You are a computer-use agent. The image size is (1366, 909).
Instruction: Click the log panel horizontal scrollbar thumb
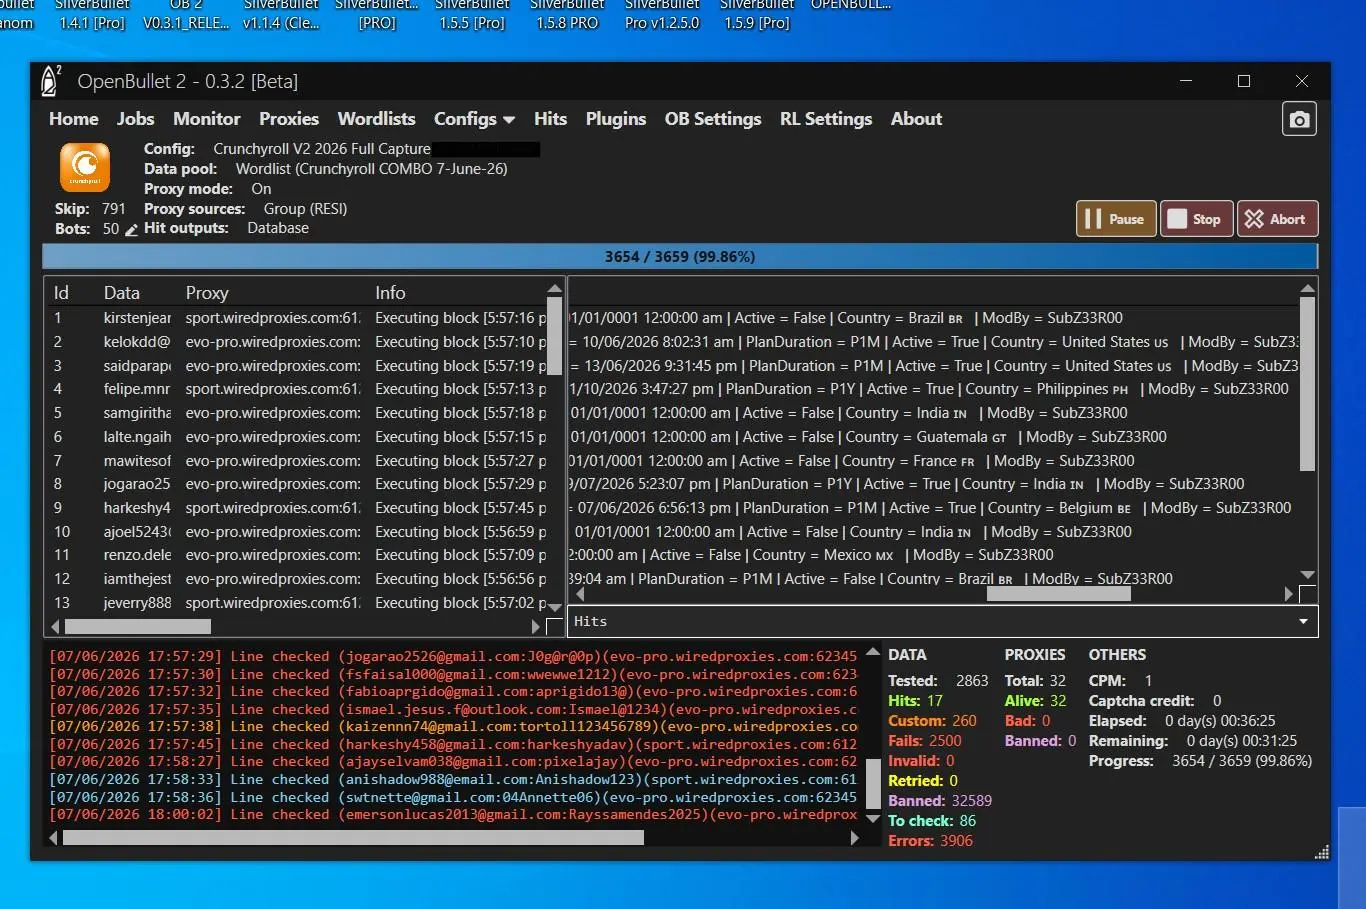(353, 838)
